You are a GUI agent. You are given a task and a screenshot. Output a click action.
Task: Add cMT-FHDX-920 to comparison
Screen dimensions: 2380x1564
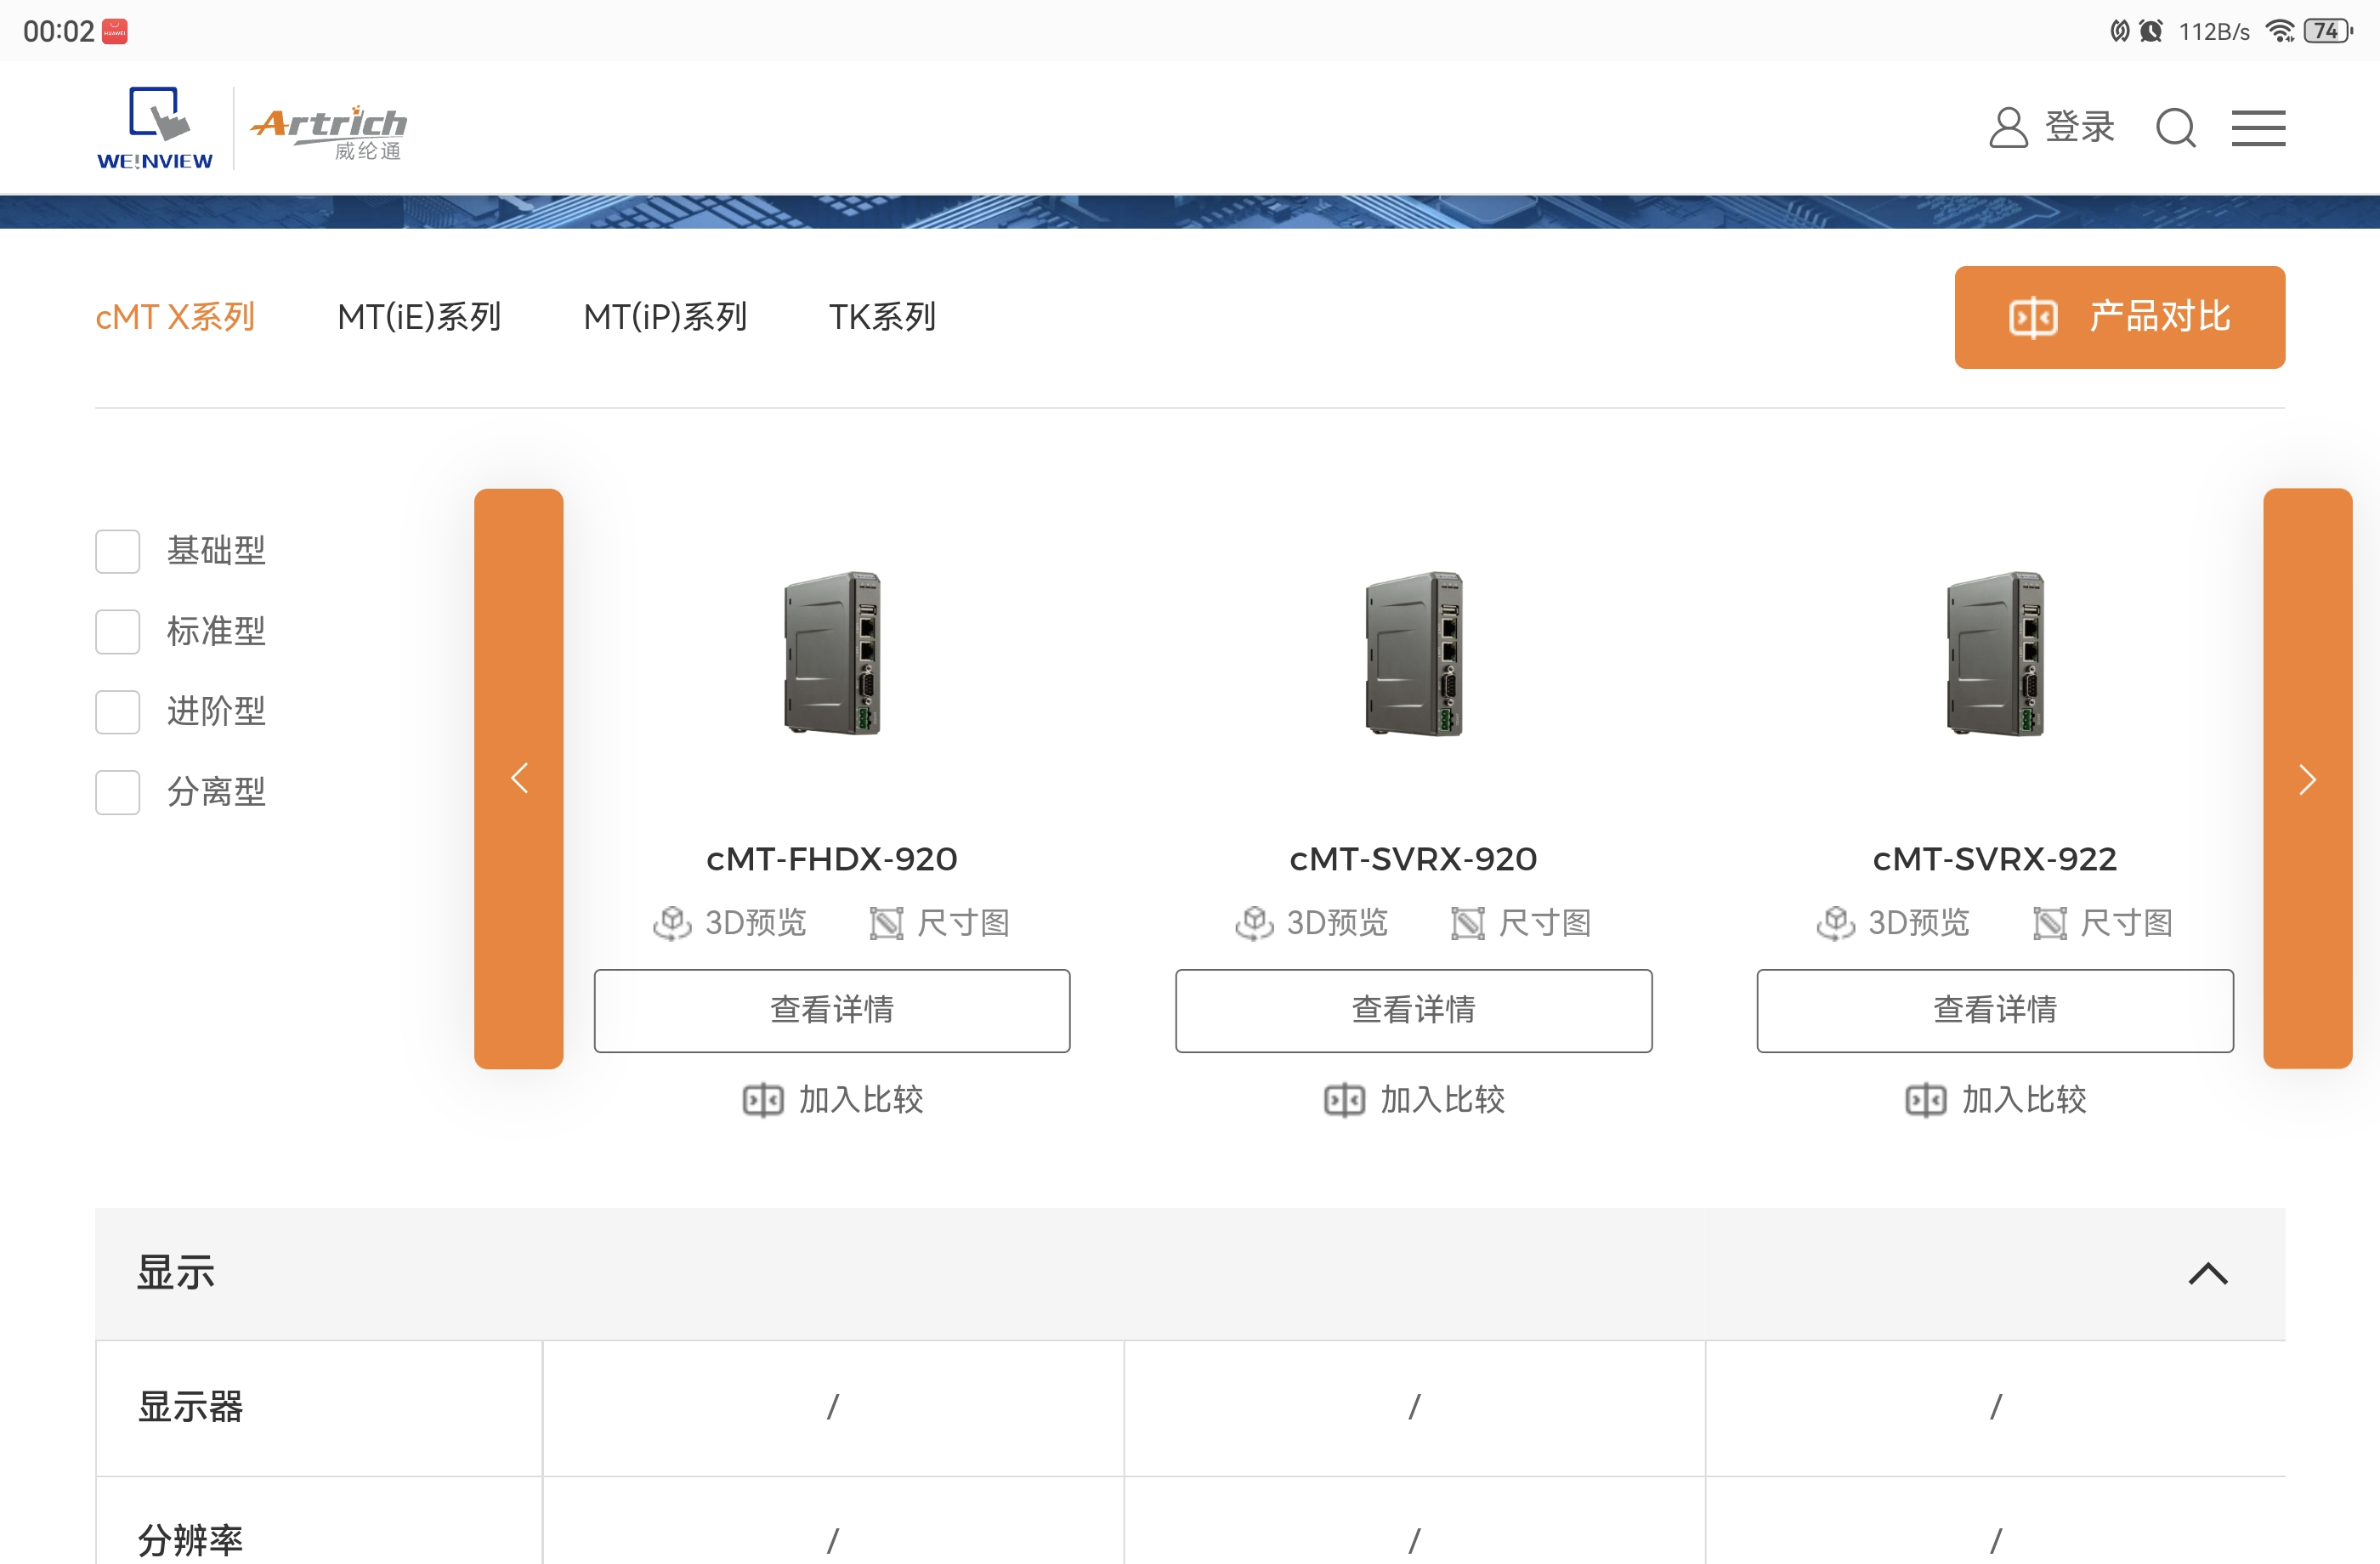[x=832, y=1099]
